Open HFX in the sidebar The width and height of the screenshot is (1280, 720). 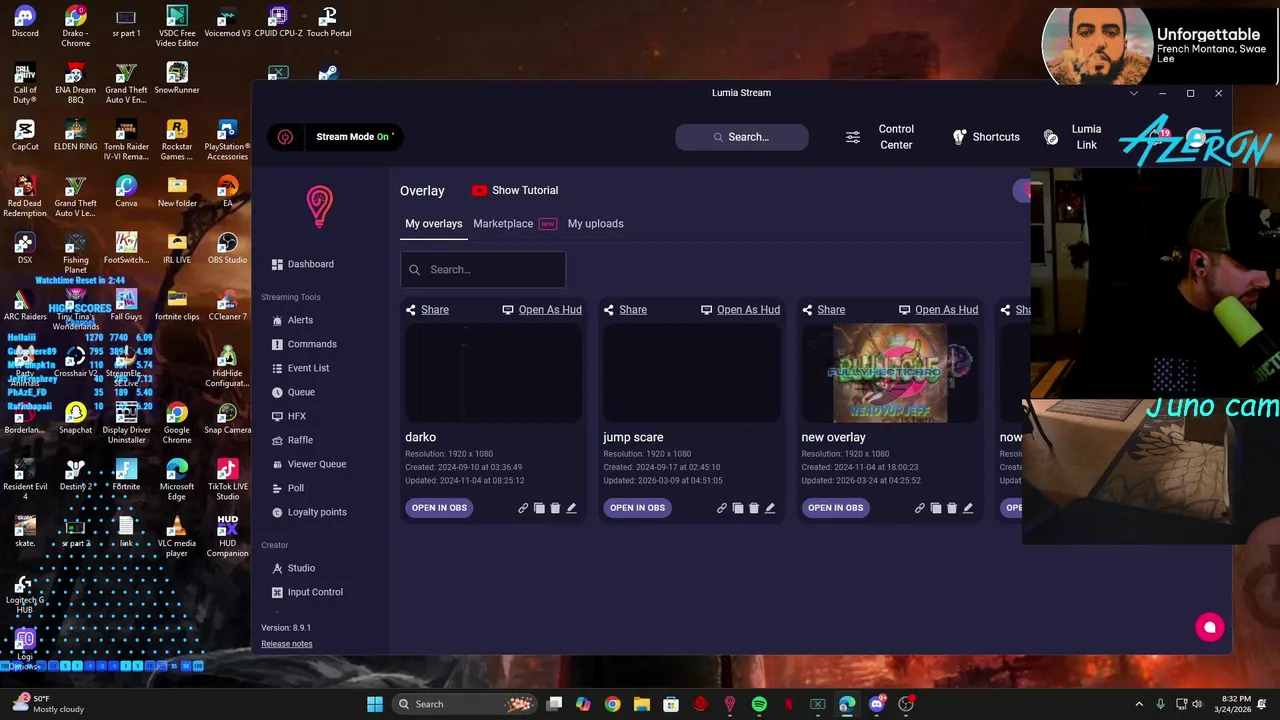click(289, 416)
